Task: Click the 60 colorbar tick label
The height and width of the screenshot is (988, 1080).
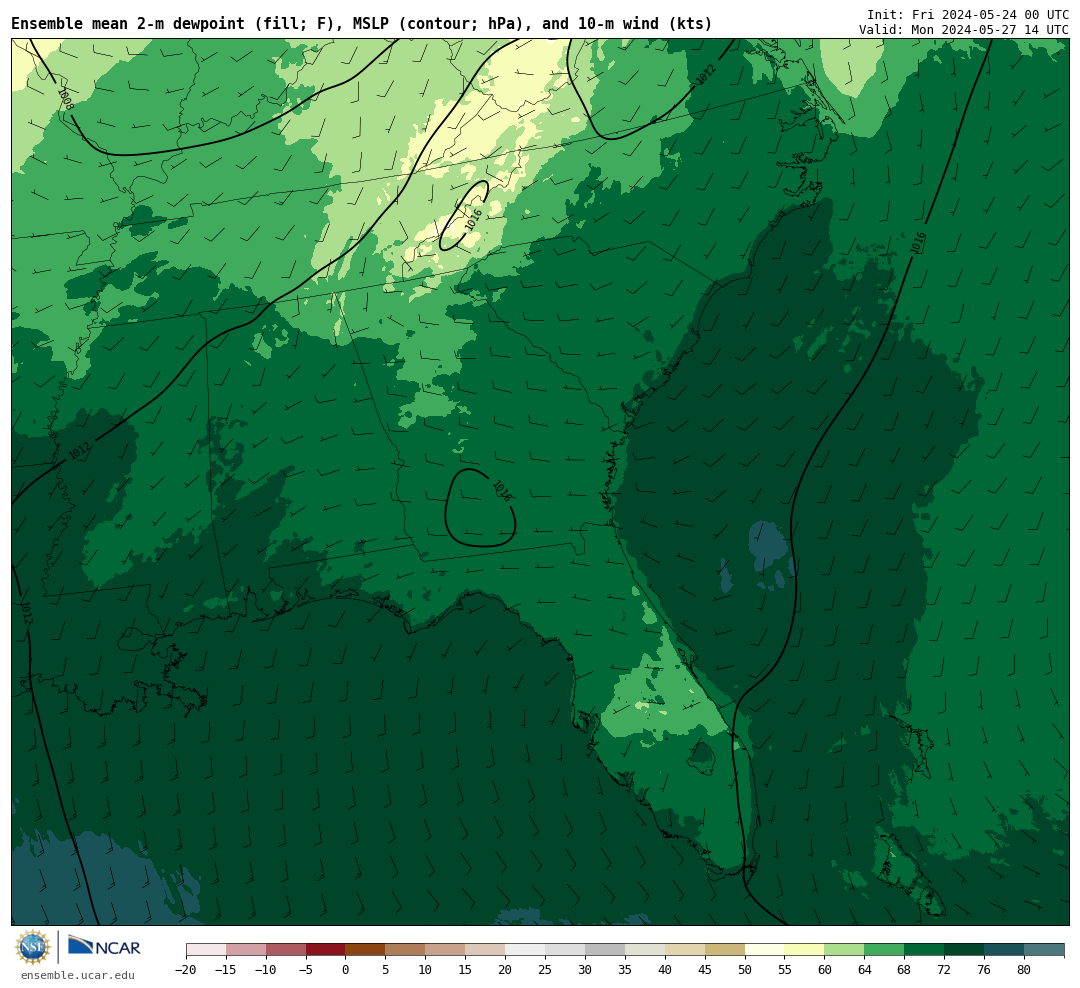Action: click(825, 970)
